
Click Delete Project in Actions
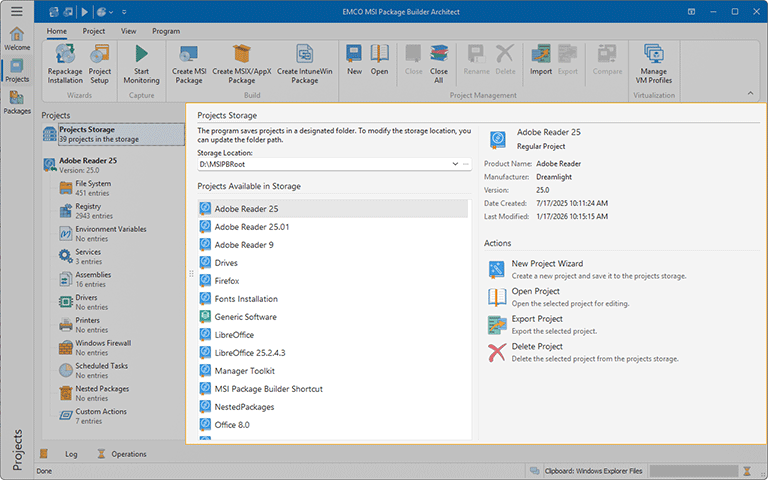tap(536, 347)
